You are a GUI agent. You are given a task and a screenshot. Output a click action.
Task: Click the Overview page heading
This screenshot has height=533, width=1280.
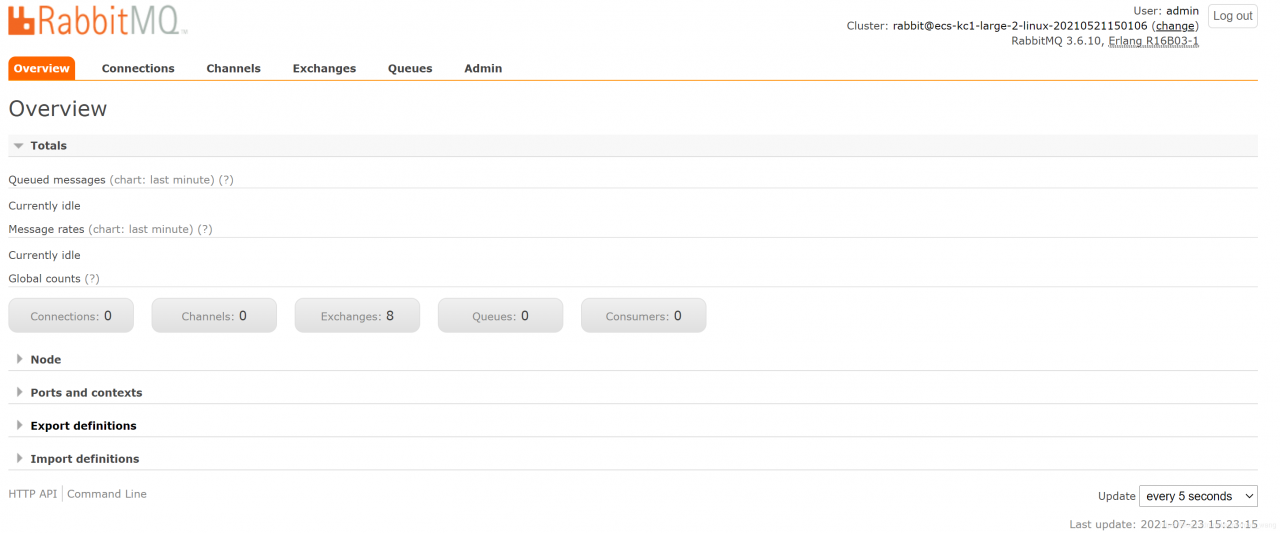[x=57, y=109]
